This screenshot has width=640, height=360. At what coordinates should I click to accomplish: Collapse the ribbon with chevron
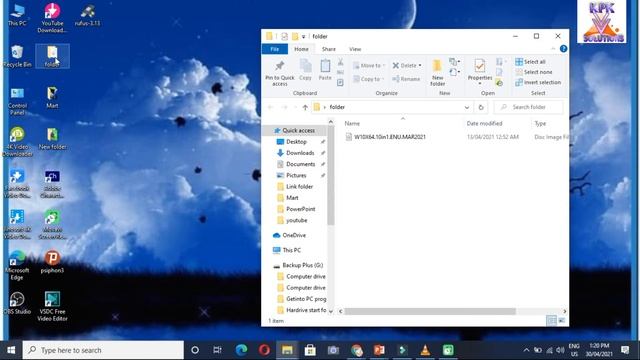(553, 49)
